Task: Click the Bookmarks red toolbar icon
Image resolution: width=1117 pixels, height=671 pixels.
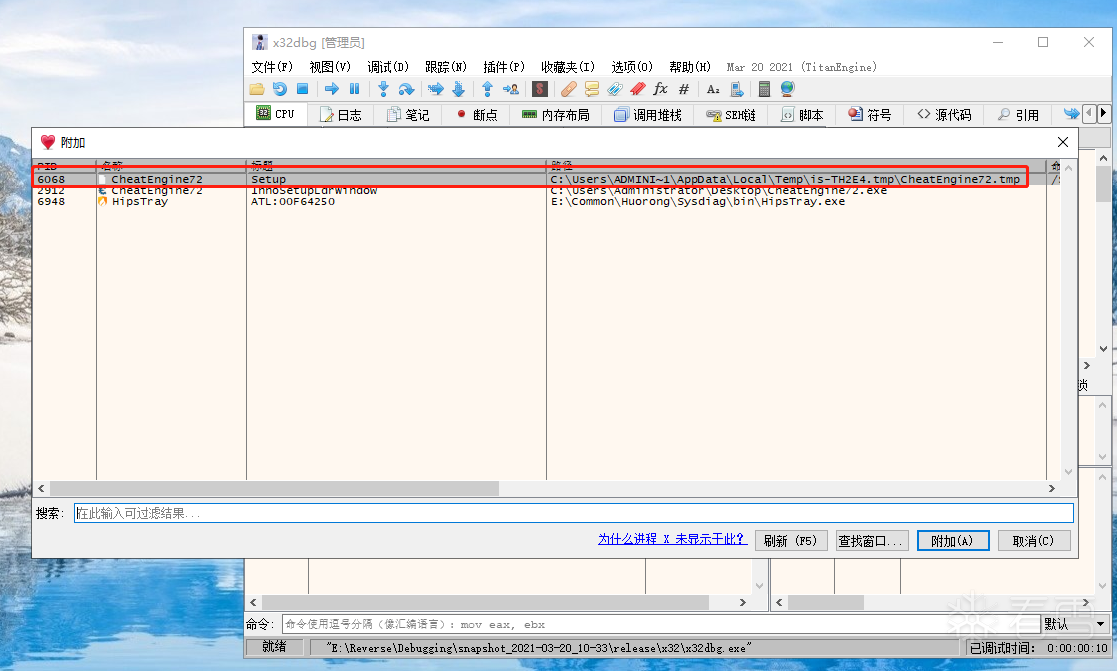Action: pos(638,89)
